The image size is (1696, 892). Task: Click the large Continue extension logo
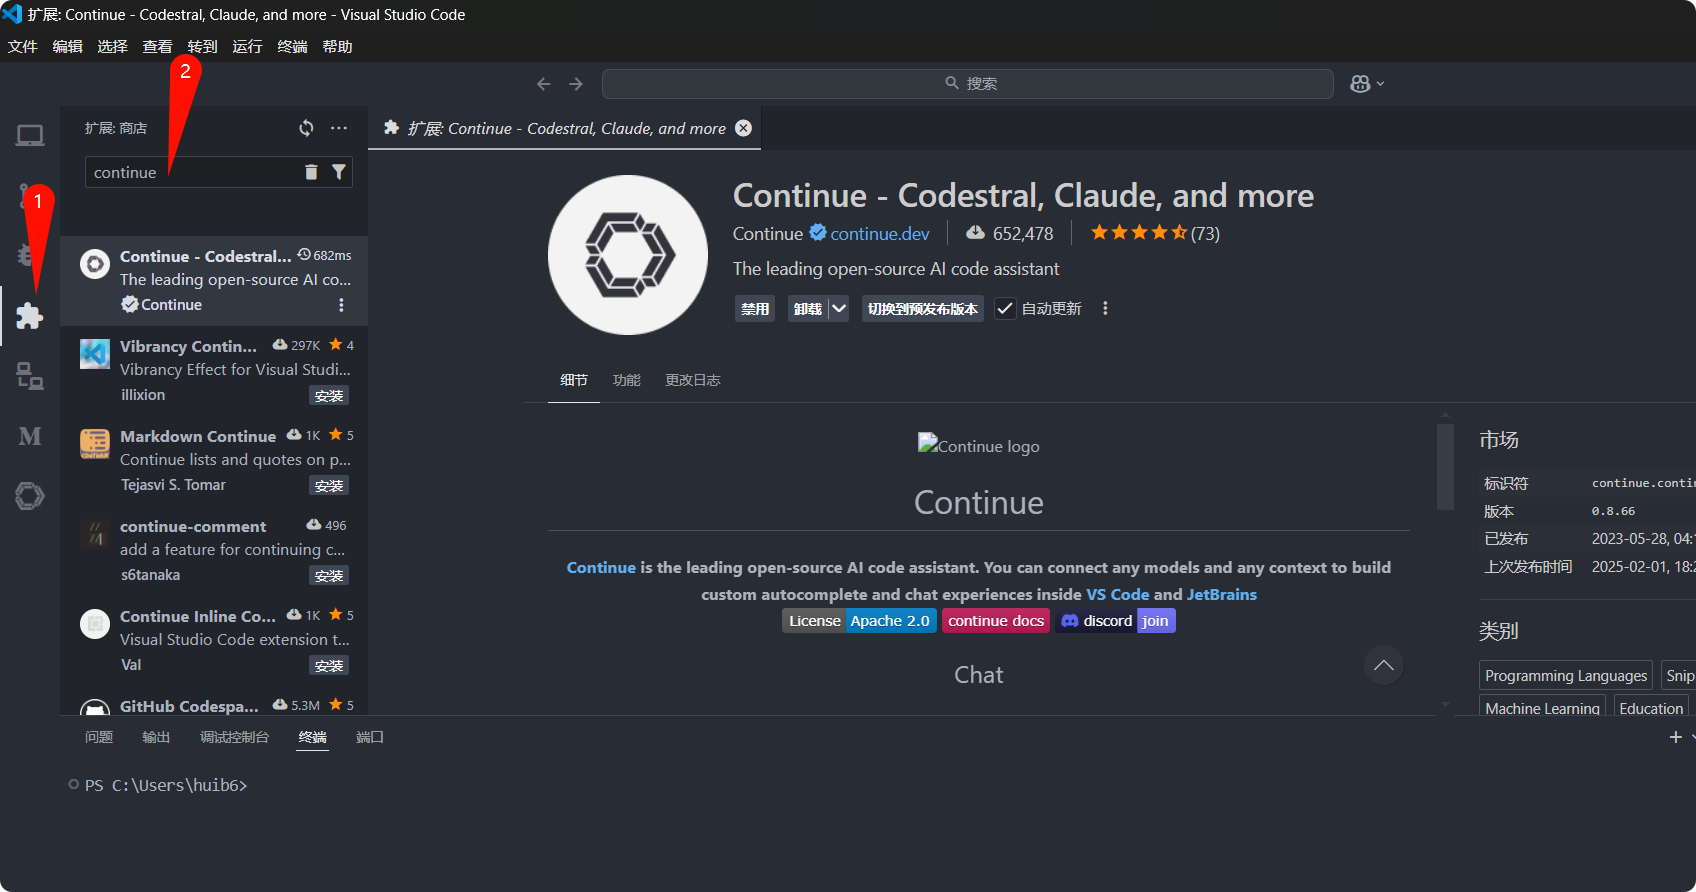click(628, 255)
